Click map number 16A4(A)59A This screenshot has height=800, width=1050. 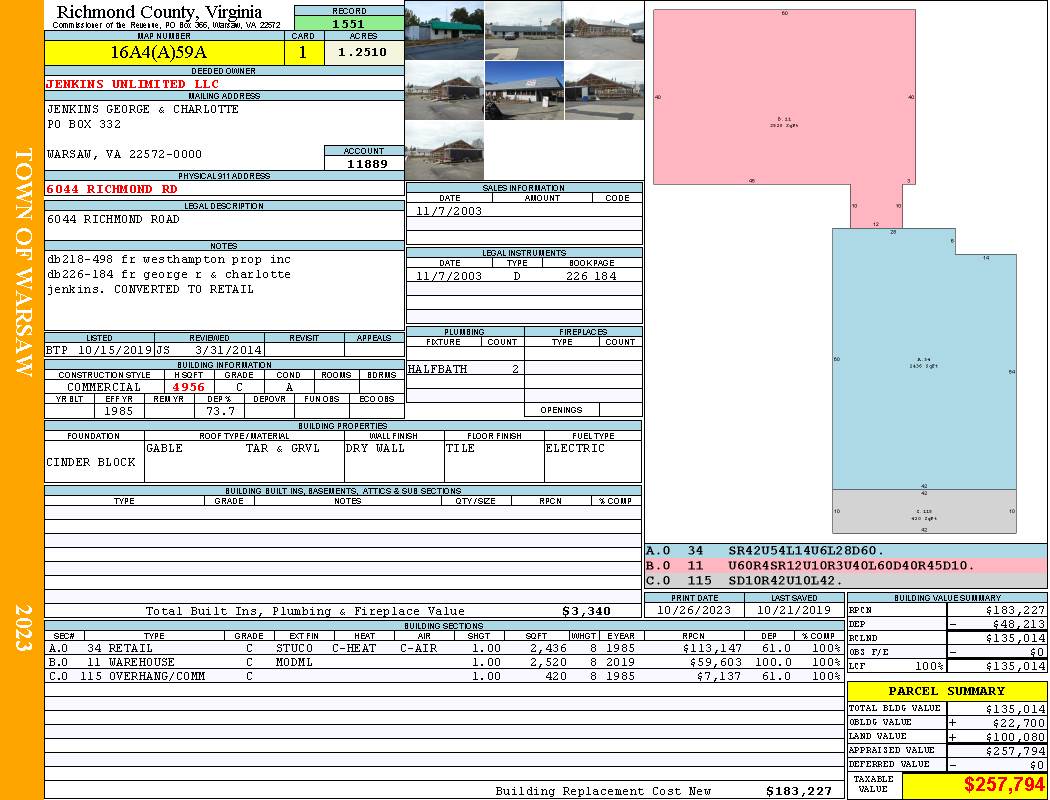[159, 52]
